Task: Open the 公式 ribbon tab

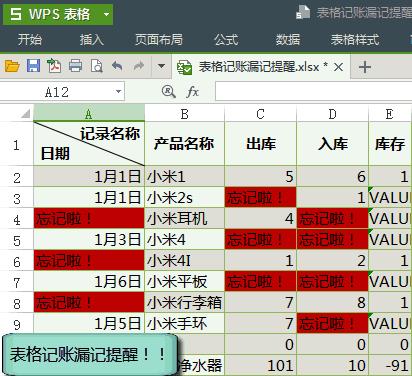Action: tap(226, 40)
